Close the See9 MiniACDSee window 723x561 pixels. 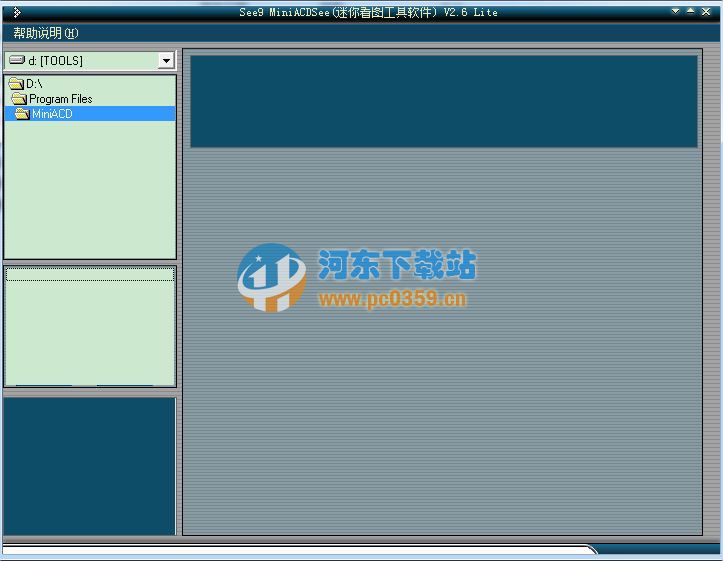(x=706, y=12)
